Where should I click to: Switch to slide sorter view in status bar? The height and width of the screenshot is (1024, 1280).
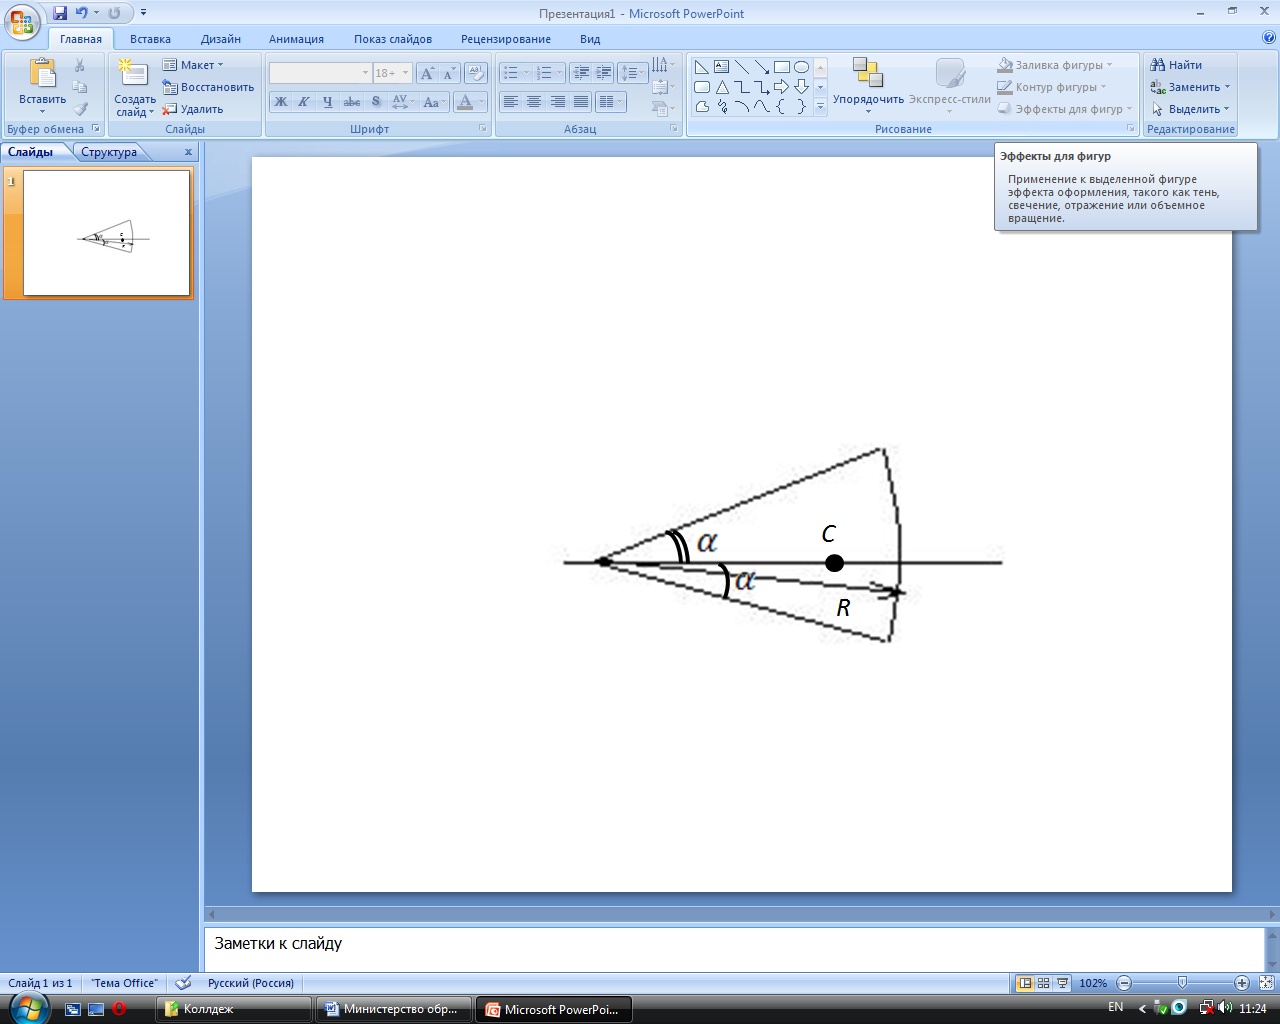tap(1043, 983)
